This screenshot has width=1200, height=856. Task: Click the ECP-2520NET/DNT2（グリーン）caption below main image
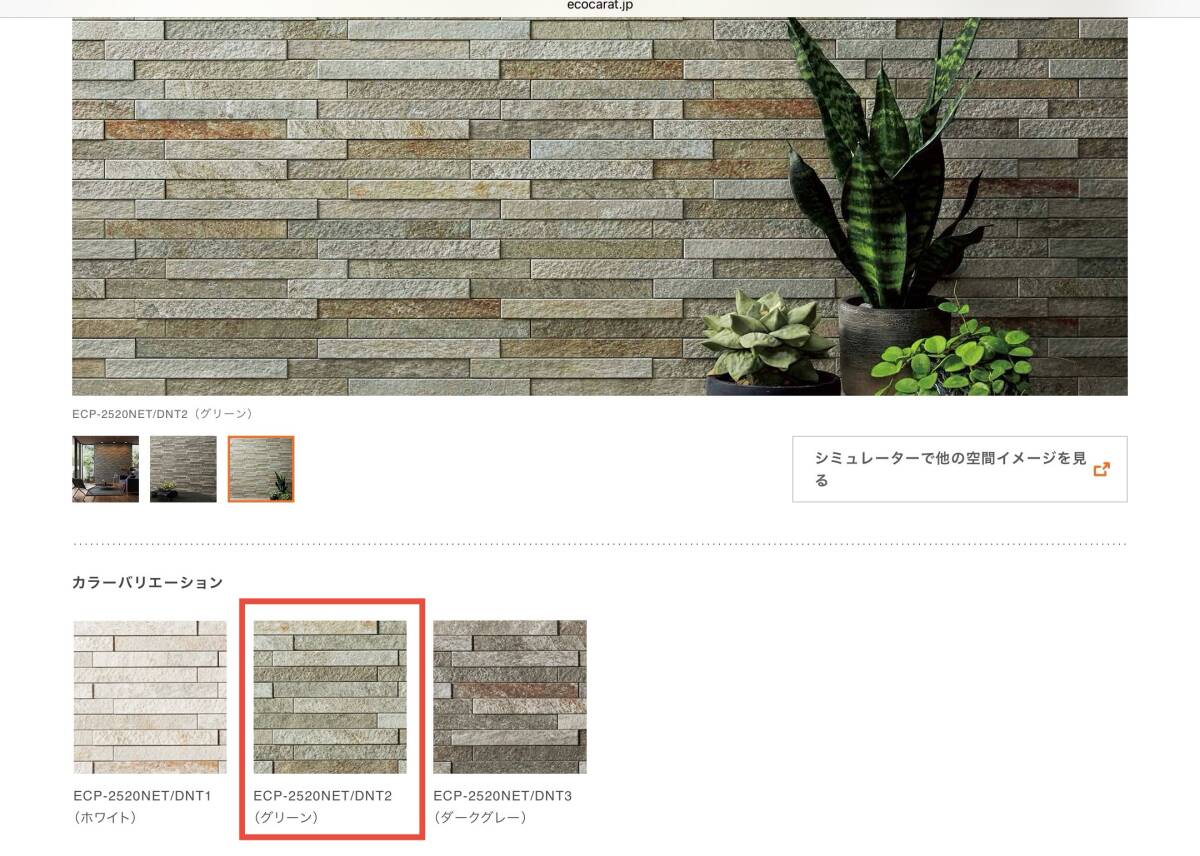pyautogui.click(x=164, y=413)
